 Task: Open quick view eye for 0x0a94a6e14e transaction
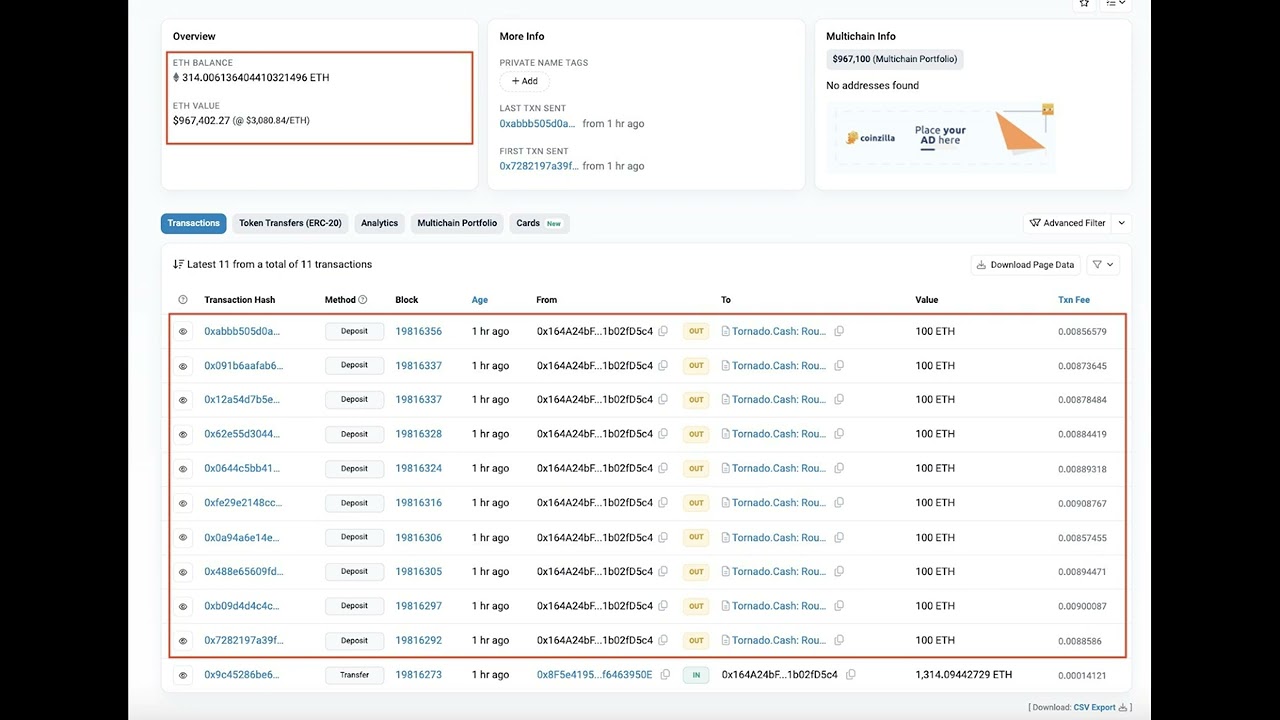click(183, 538)
